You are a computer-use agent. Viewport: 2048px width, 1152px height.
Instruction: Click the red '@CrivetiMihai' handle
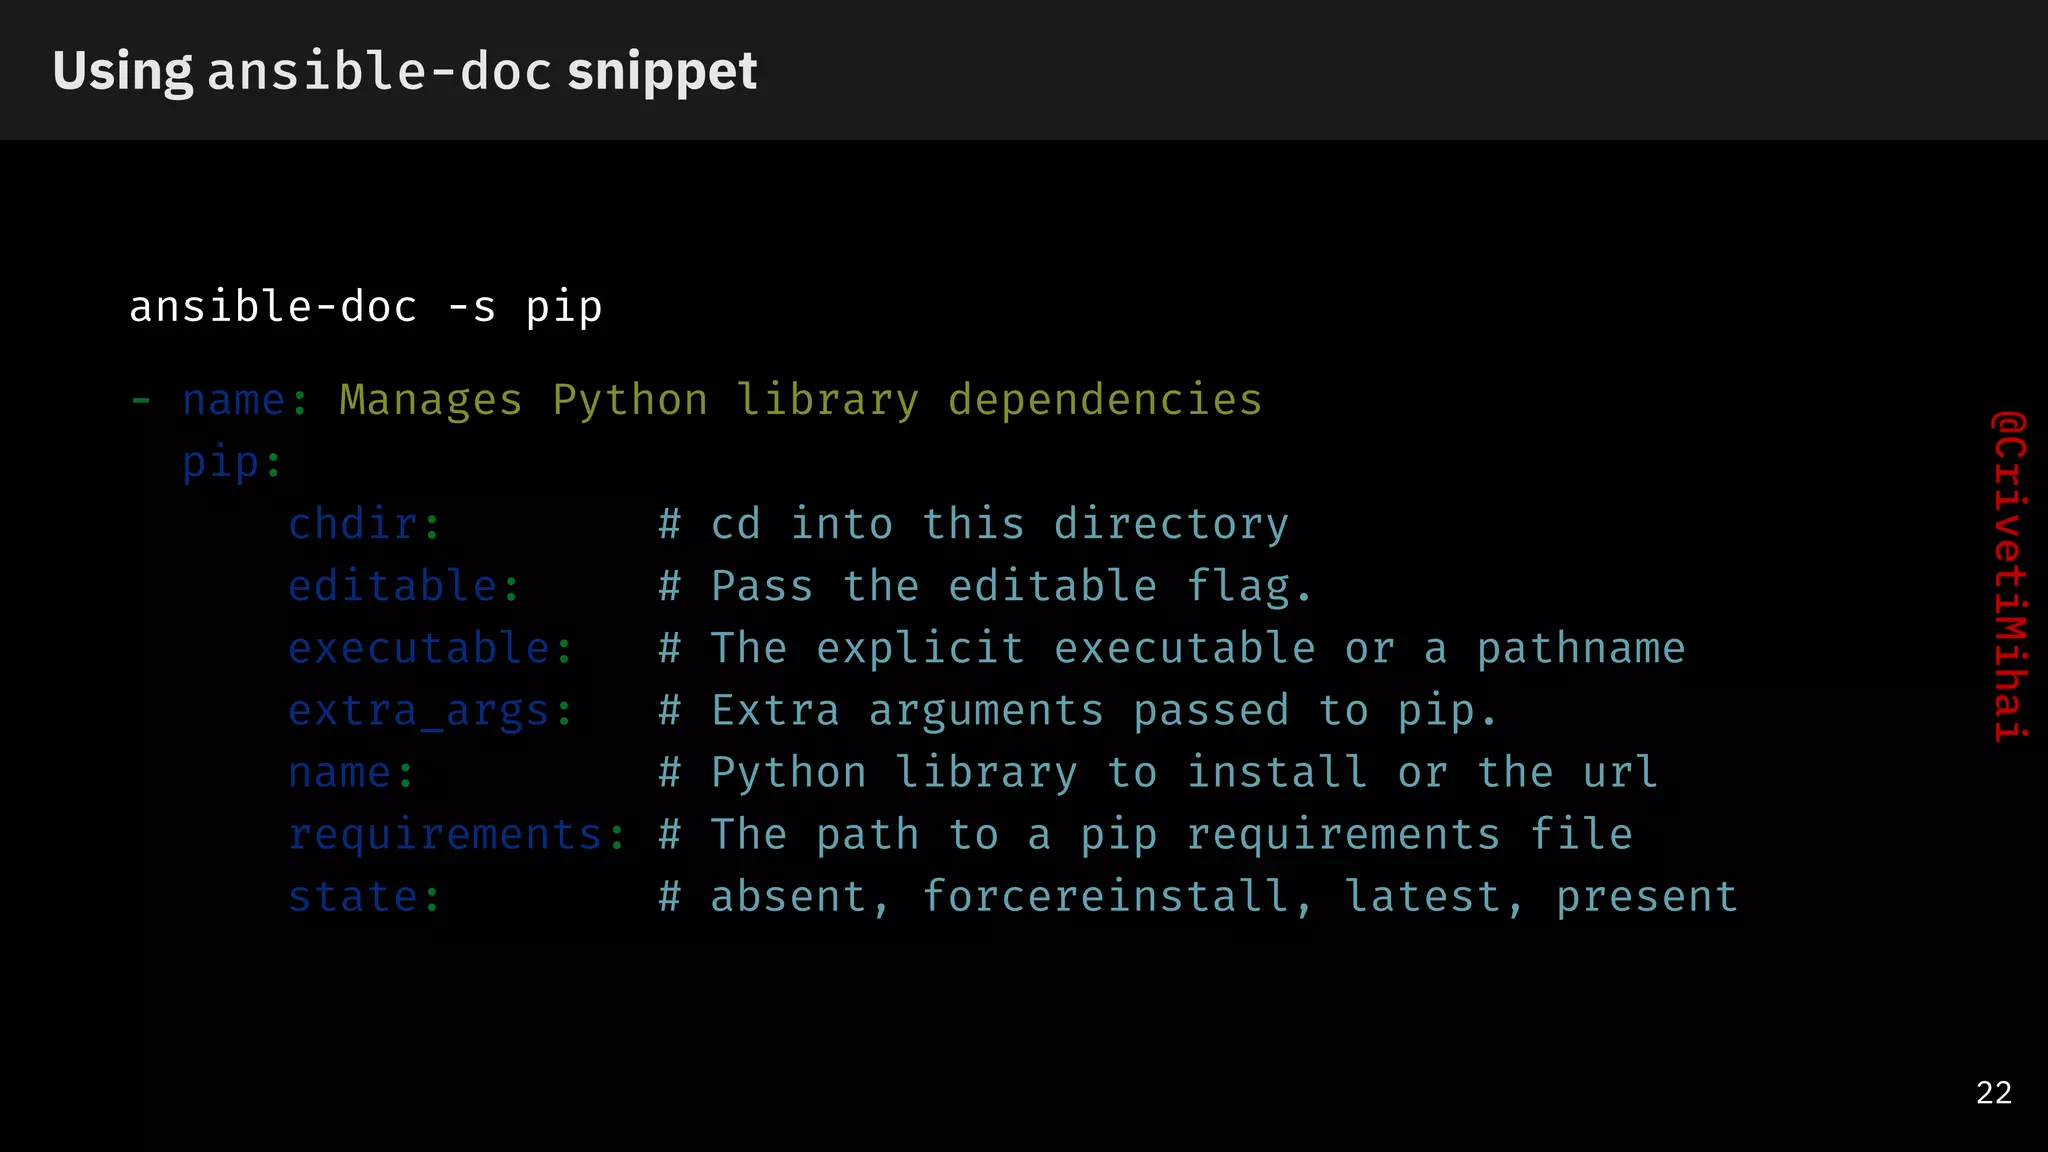tap(2009, 576)
